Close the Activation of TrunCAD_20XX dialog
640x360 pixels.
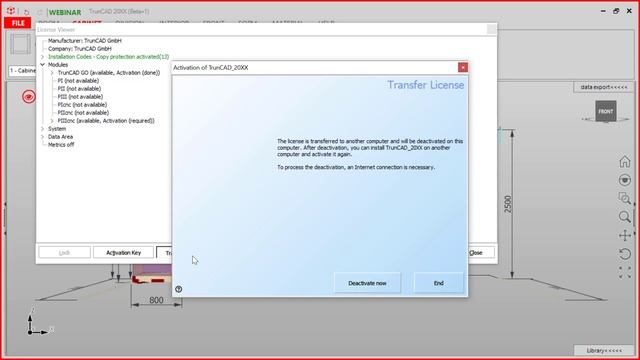[x=462, y=67]
